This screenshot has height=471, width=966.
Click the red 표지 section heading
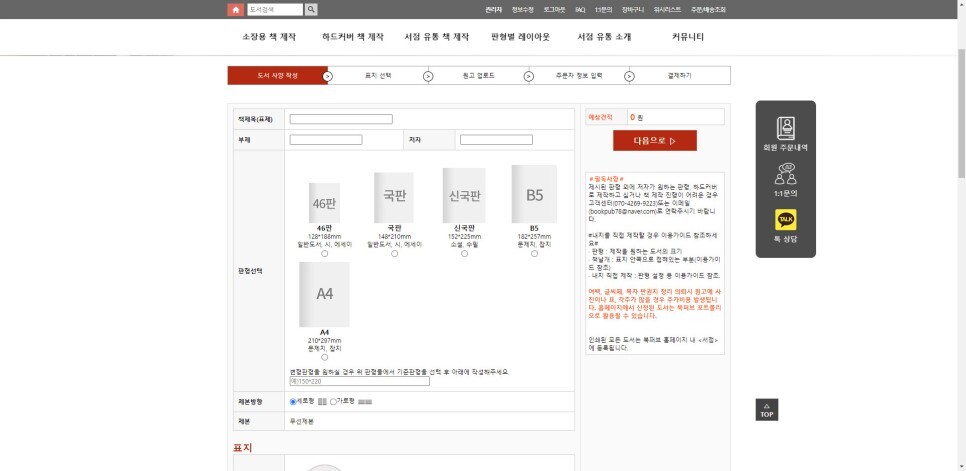pos(243,448)
